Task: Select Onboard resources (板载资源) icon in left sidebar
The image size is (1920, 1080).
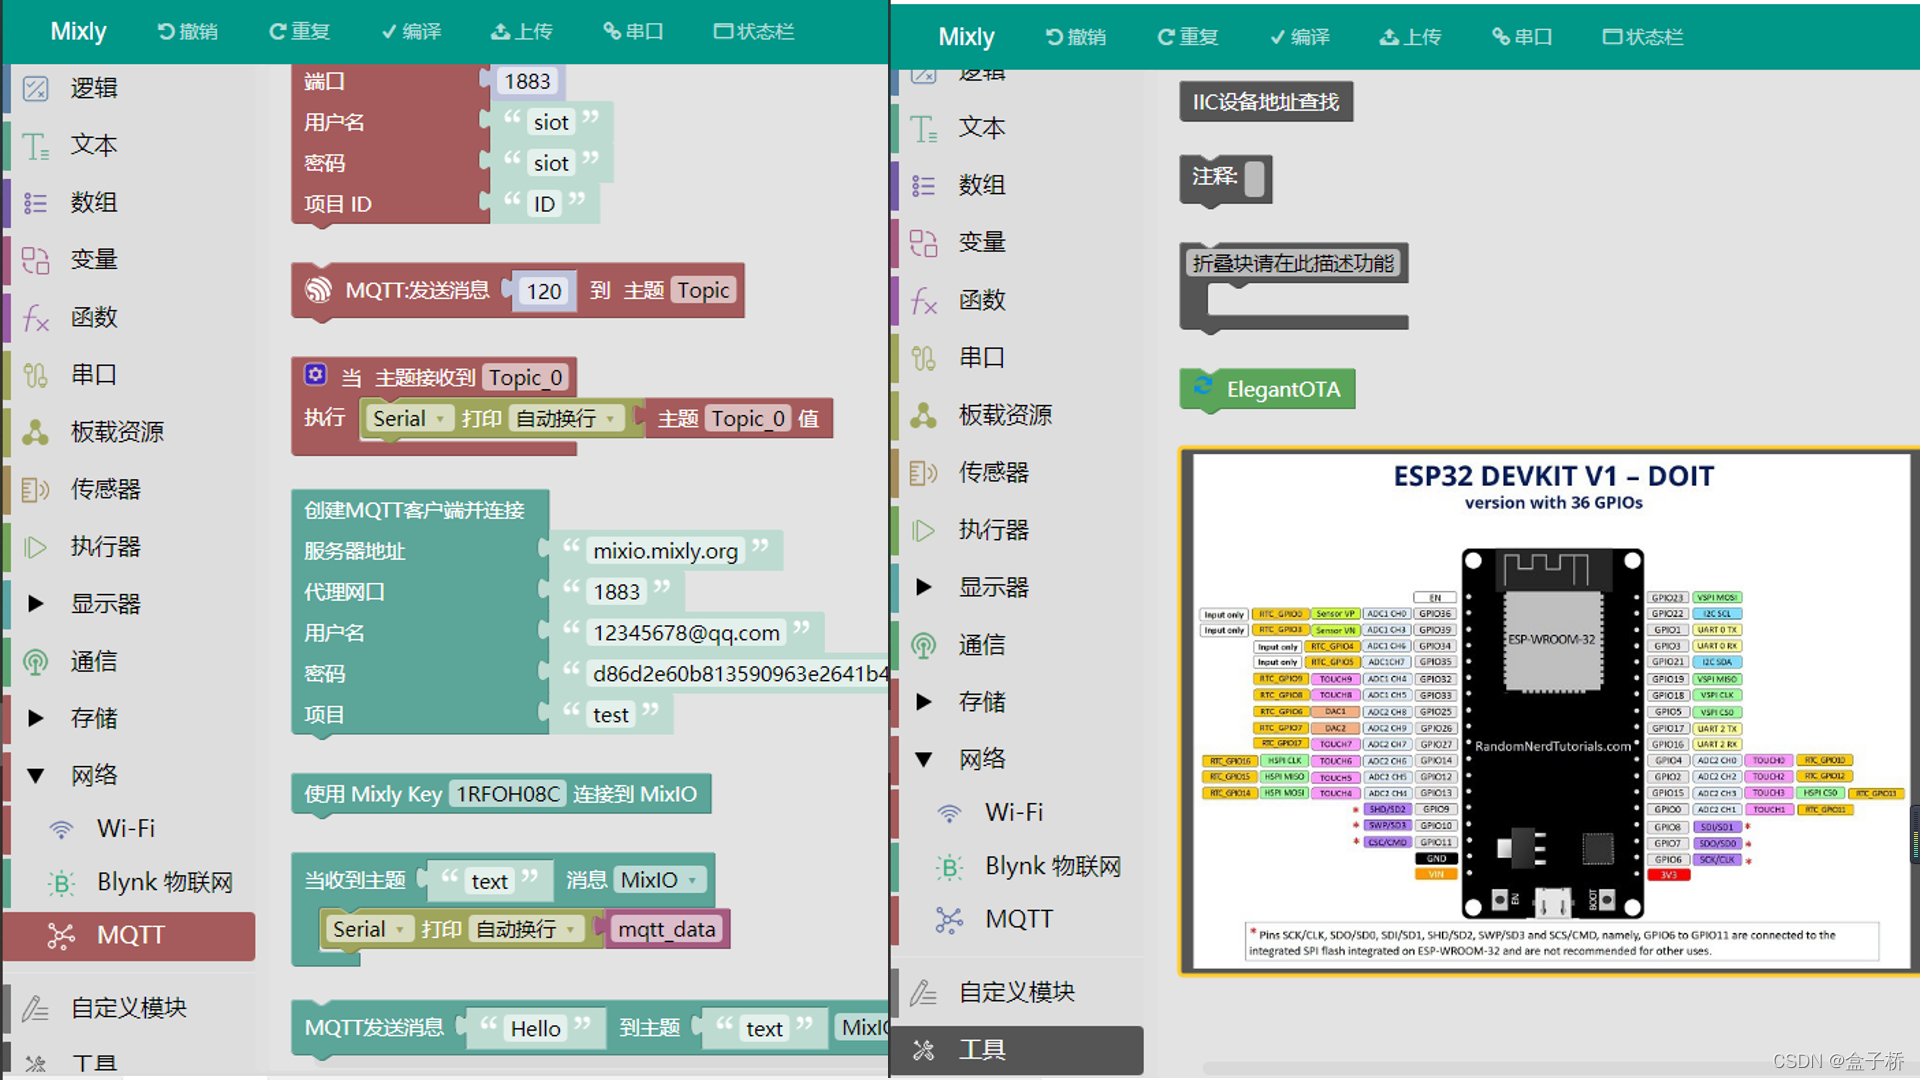Action: [x=35, y=432]
